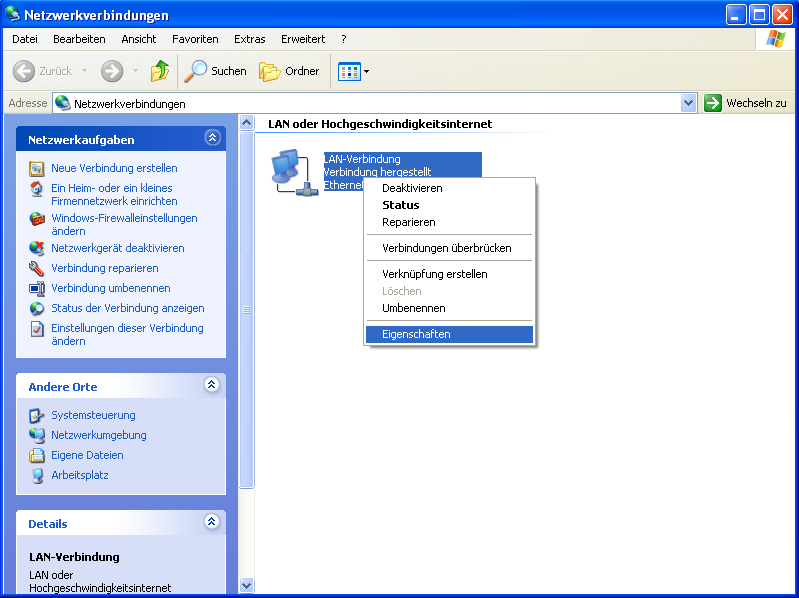
Task: Toggle the Ordner folders pane
Action: [x=289, y=71]
